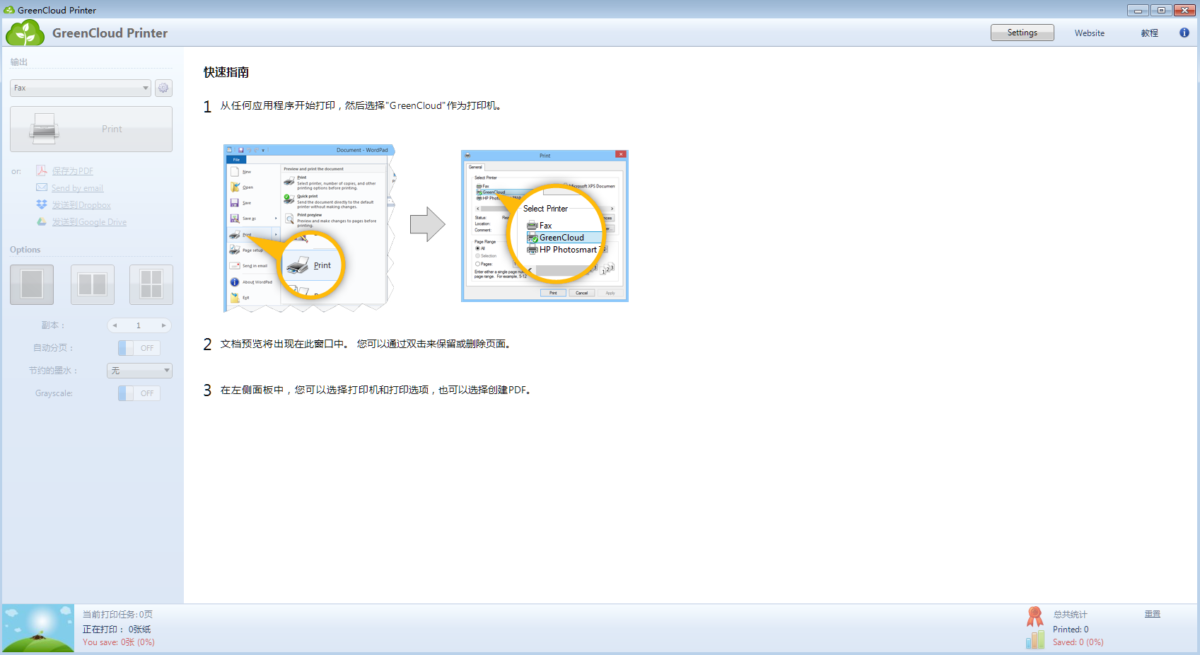Select single page per sheet layout

pyautogui.click(x=32, y=284)
